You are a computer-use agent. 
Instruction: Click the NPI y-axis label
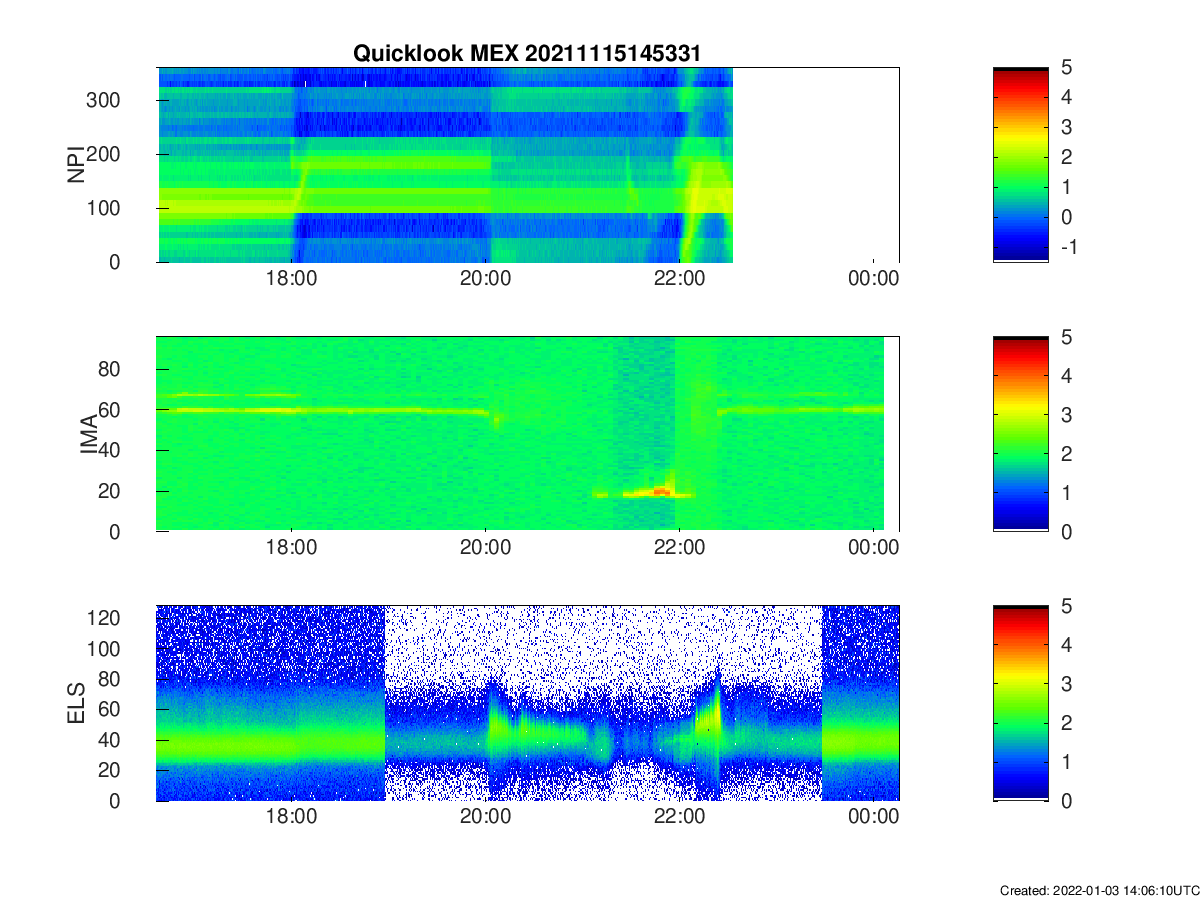(75, 165)
